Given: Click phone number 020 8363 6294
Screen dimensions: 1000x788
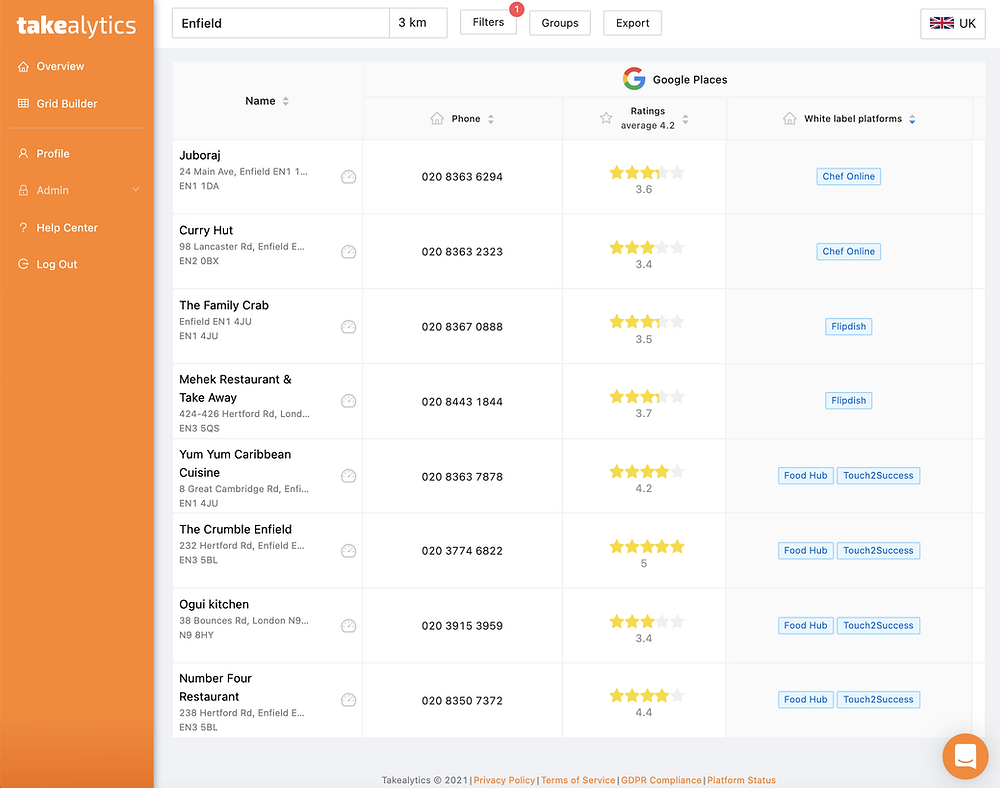Looking at the screenshot, I should pos(462,177).
